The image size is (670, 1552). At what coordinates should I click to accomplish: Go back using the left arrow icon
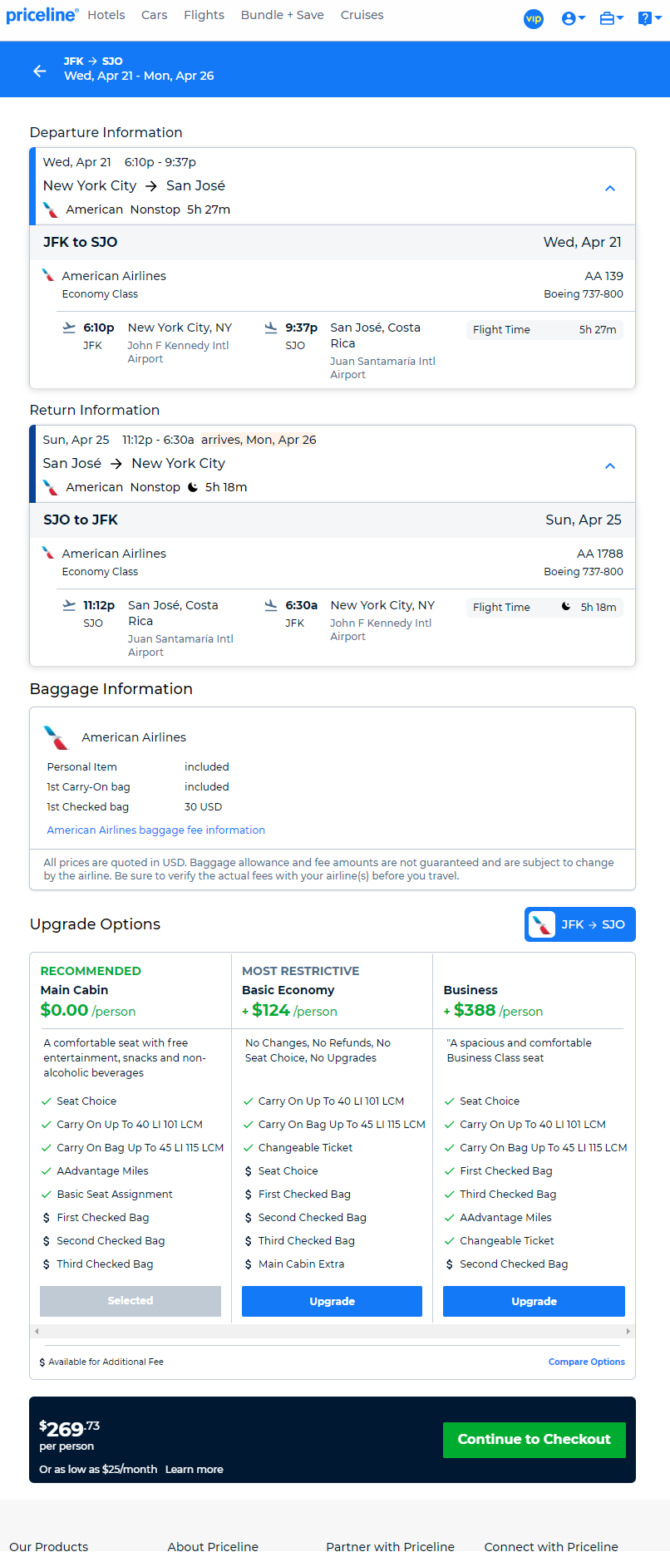(x=40, y=70)
